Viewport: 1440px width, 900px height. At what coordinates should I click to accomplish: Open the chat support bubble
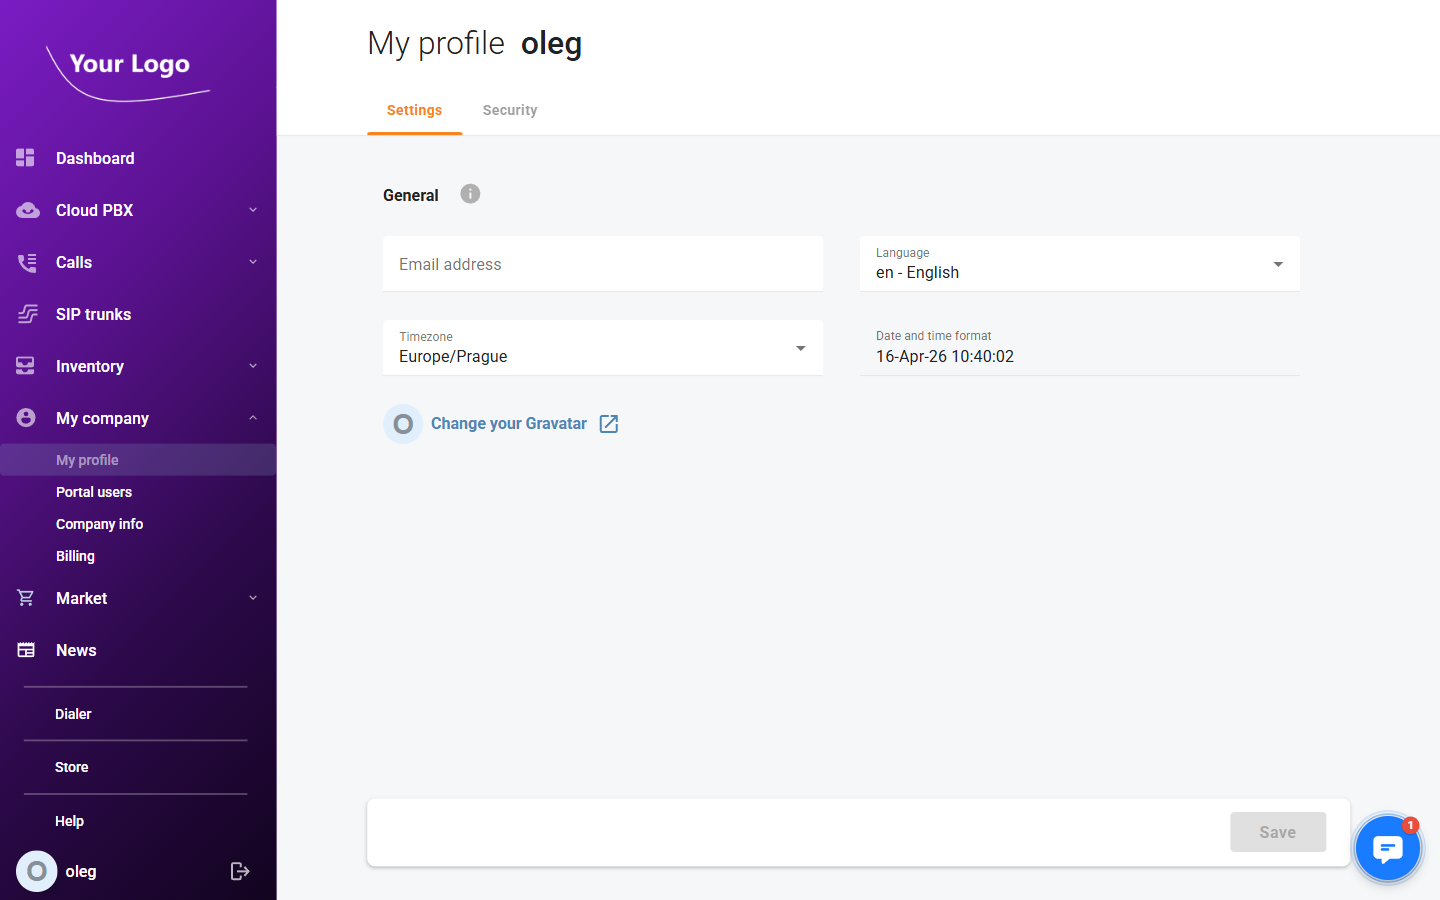(1388, 847)
